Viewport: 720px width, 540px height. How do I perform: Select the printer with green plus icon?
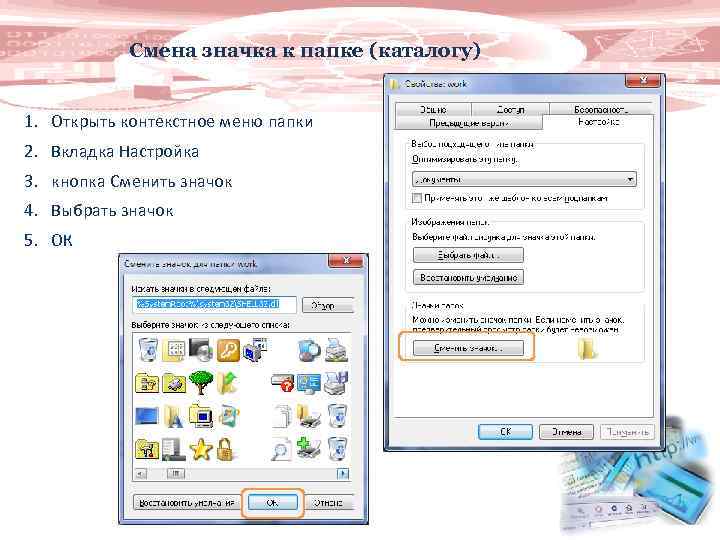(x=309, y=449)
